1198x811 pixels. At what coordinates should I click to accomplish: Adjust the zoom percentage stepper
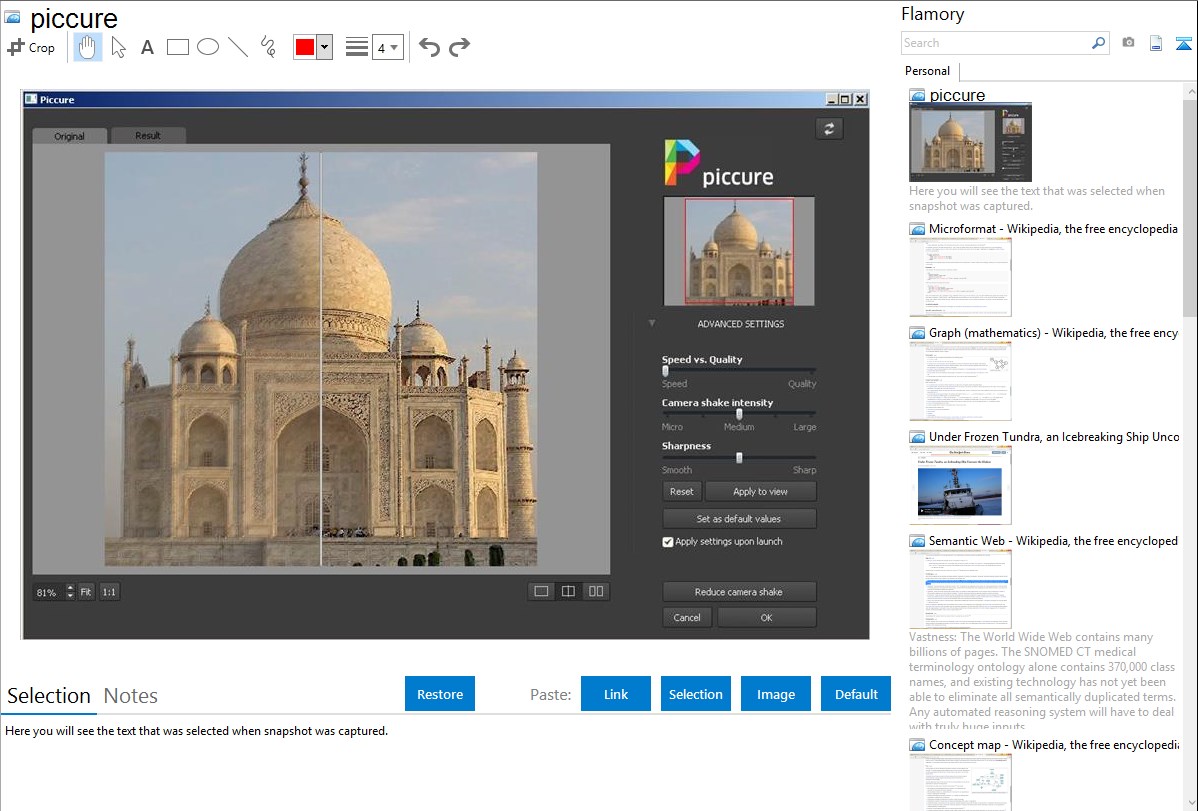tap(70, 592)
